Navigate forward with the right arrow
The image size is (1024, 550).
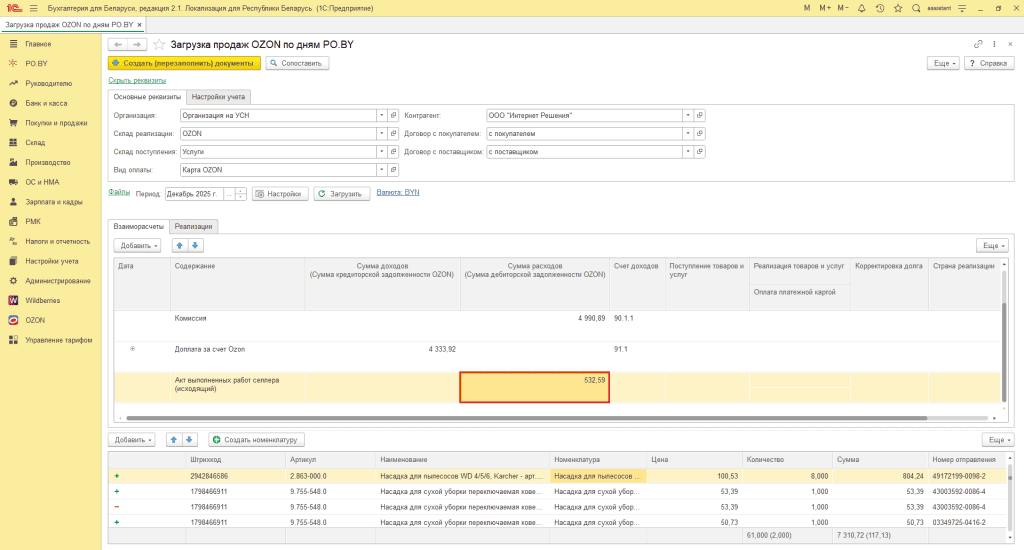(x=137, y=44)
